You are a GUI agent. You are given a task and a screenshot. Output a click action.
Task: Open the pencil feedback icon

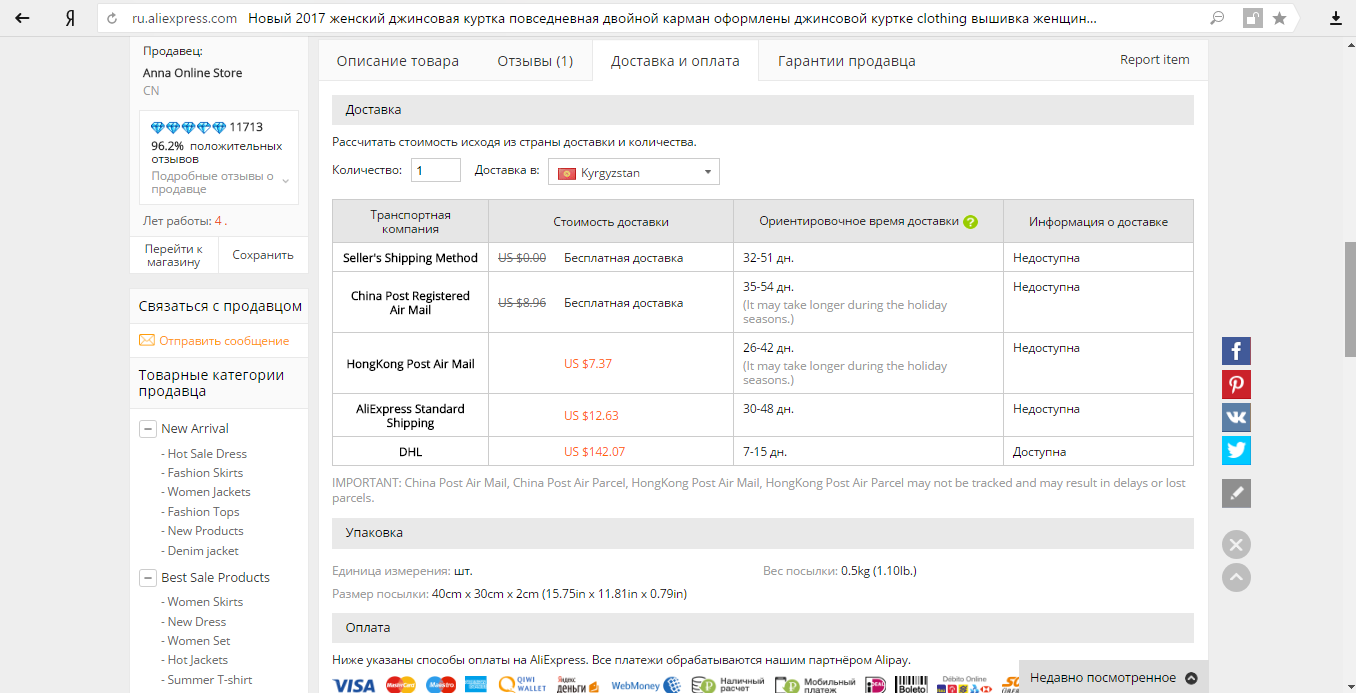(1236, 493)
